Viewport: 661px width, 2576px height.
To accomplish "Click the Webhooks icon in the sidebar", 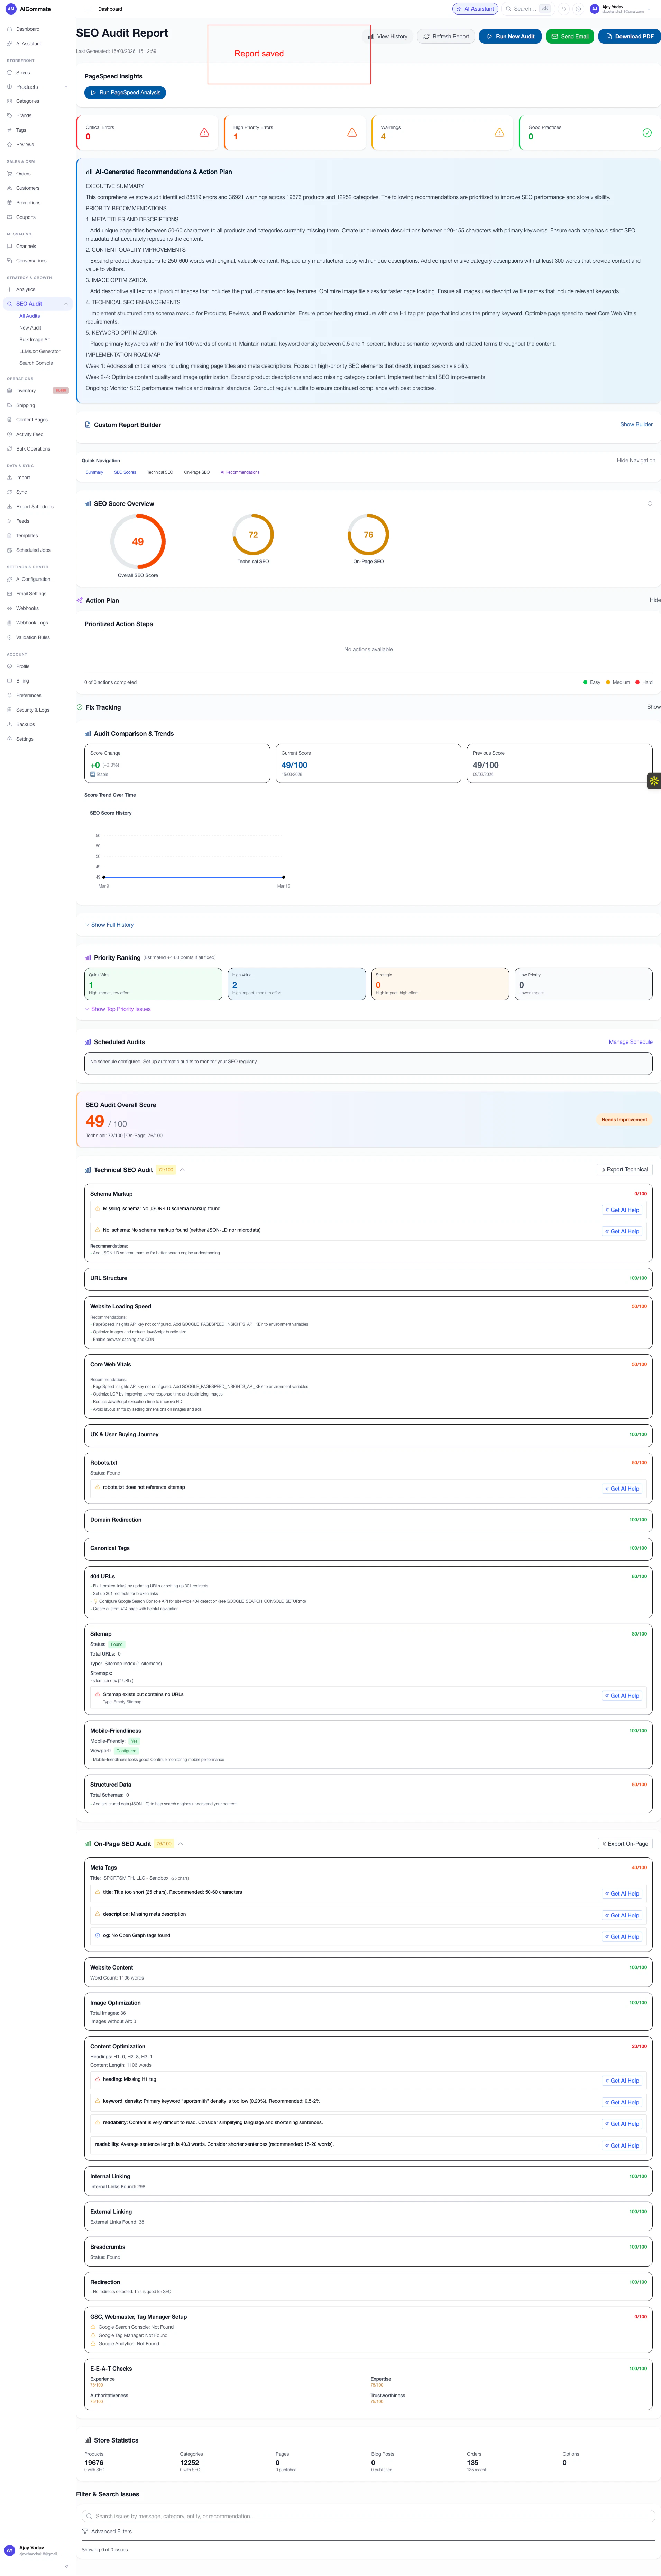I will (x=9, y=608).
